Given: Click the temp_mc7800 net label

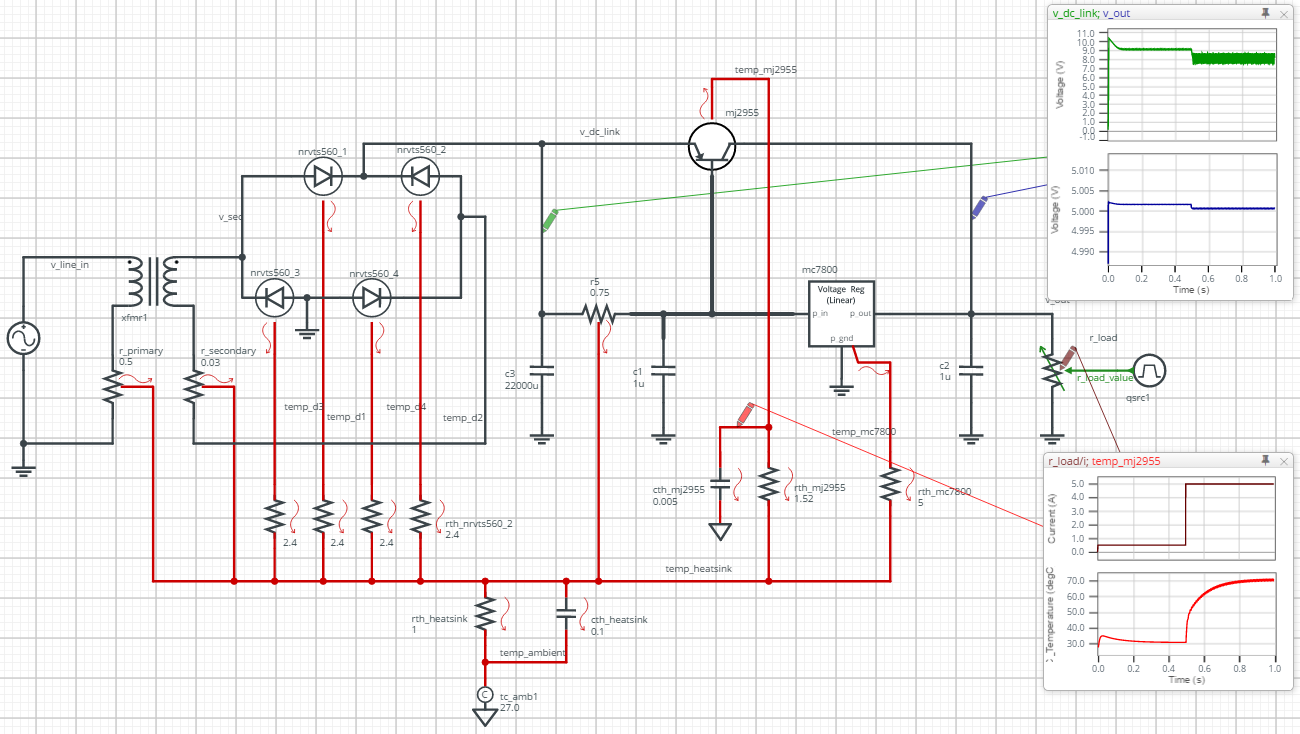Looking at the screenshot, I should click(864, 431).
